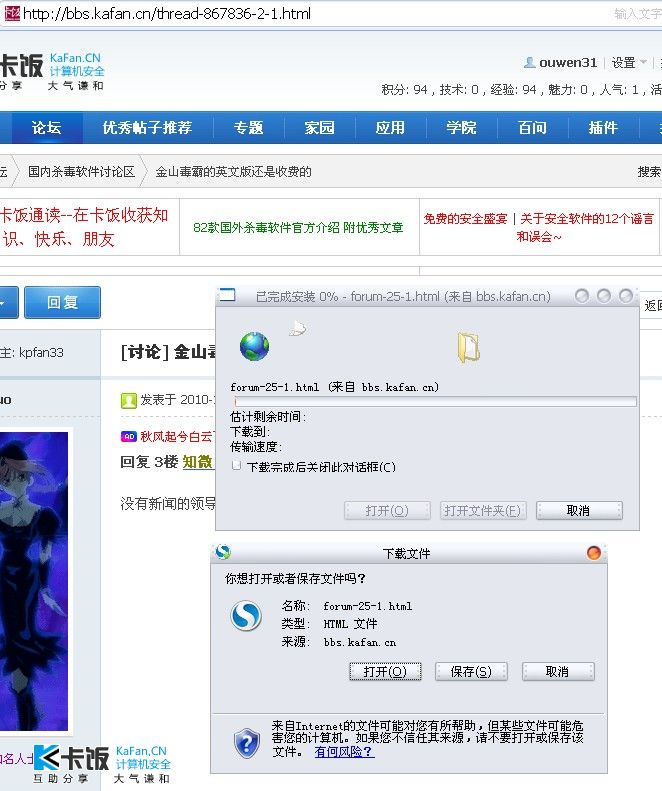Open 国内杀毒软件讨论区 breadcrumb link

coord(81,172)
